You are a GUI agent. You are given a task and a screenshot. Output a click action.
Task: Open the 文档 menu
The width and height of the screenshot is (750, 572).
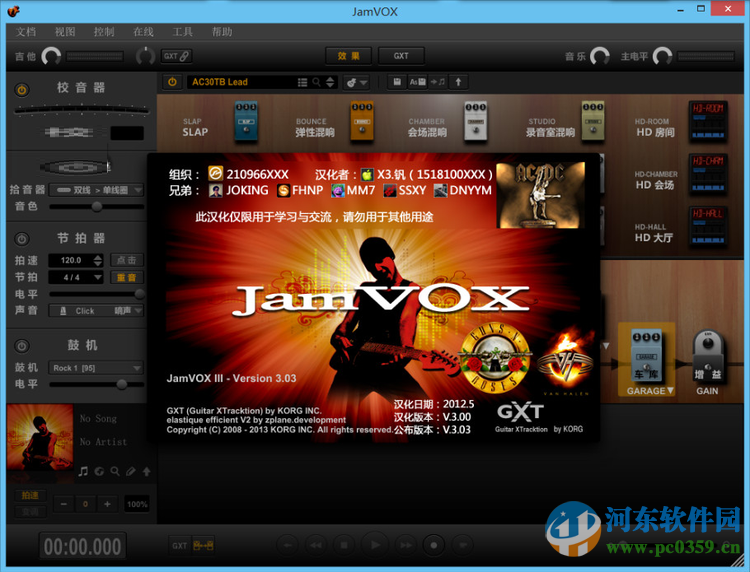click(26, 32)
